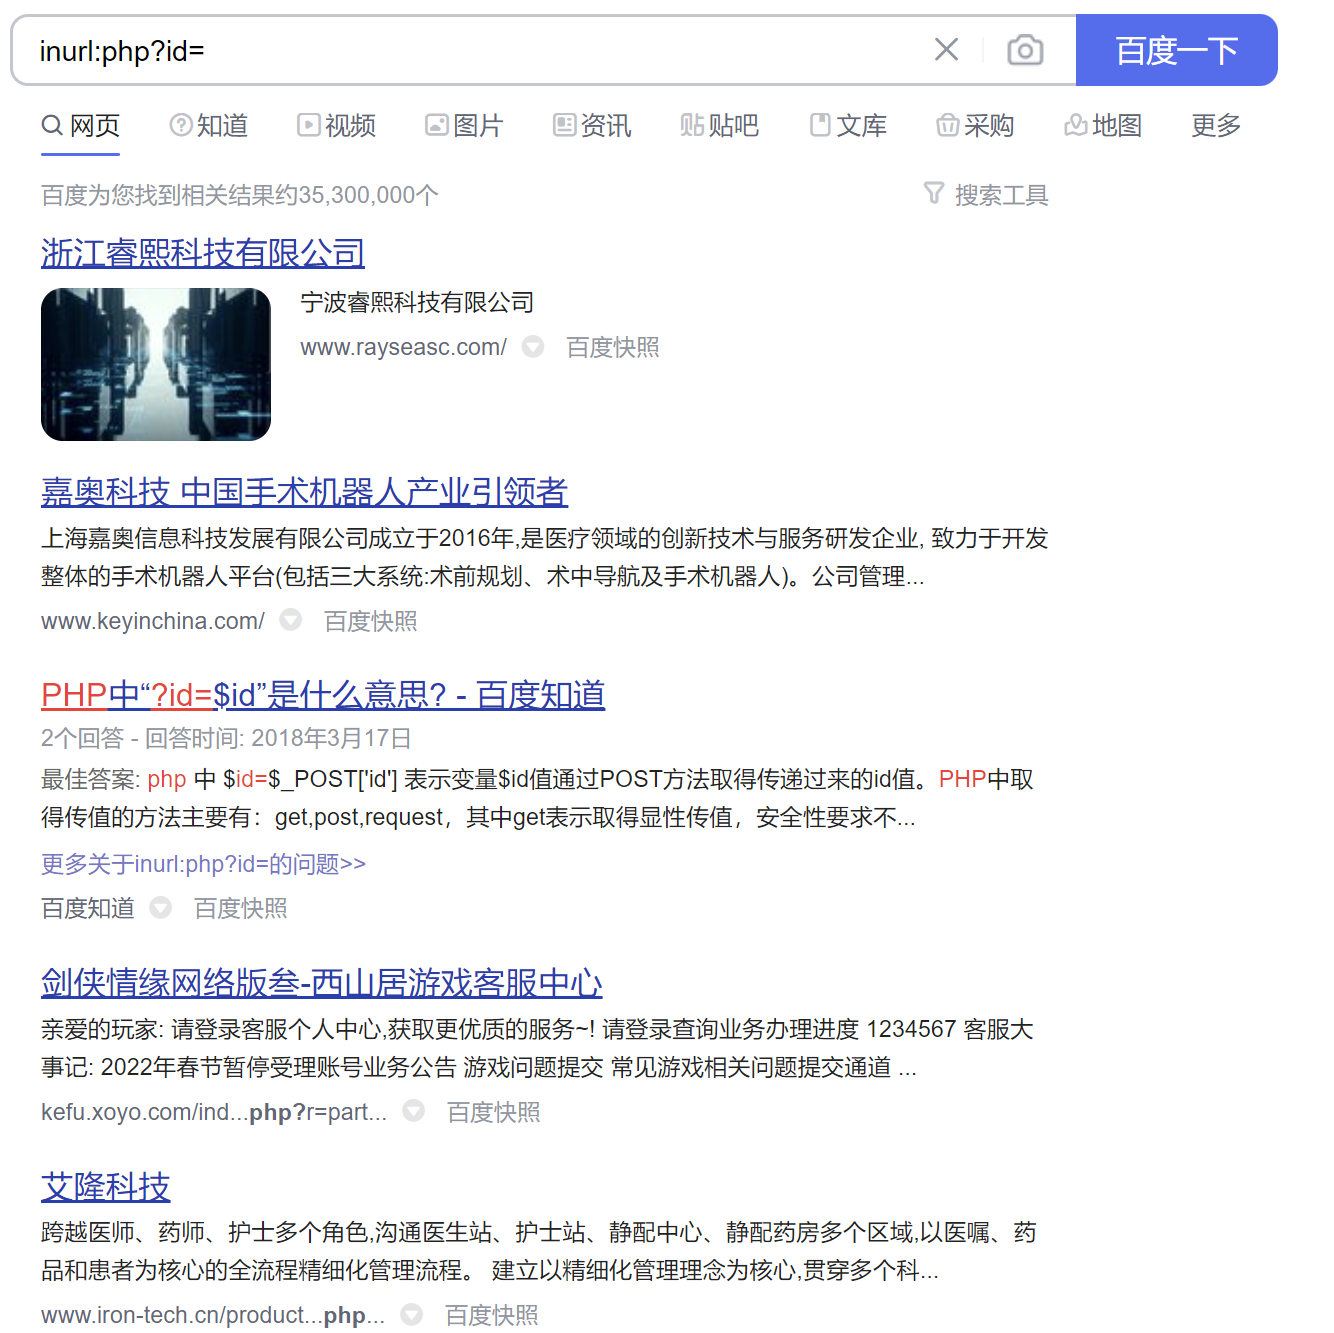Image resolution: width=1334 pixels, height=1333 pixels.
Task: Switch to the 视频 tab
Action: tap(337, 126)
